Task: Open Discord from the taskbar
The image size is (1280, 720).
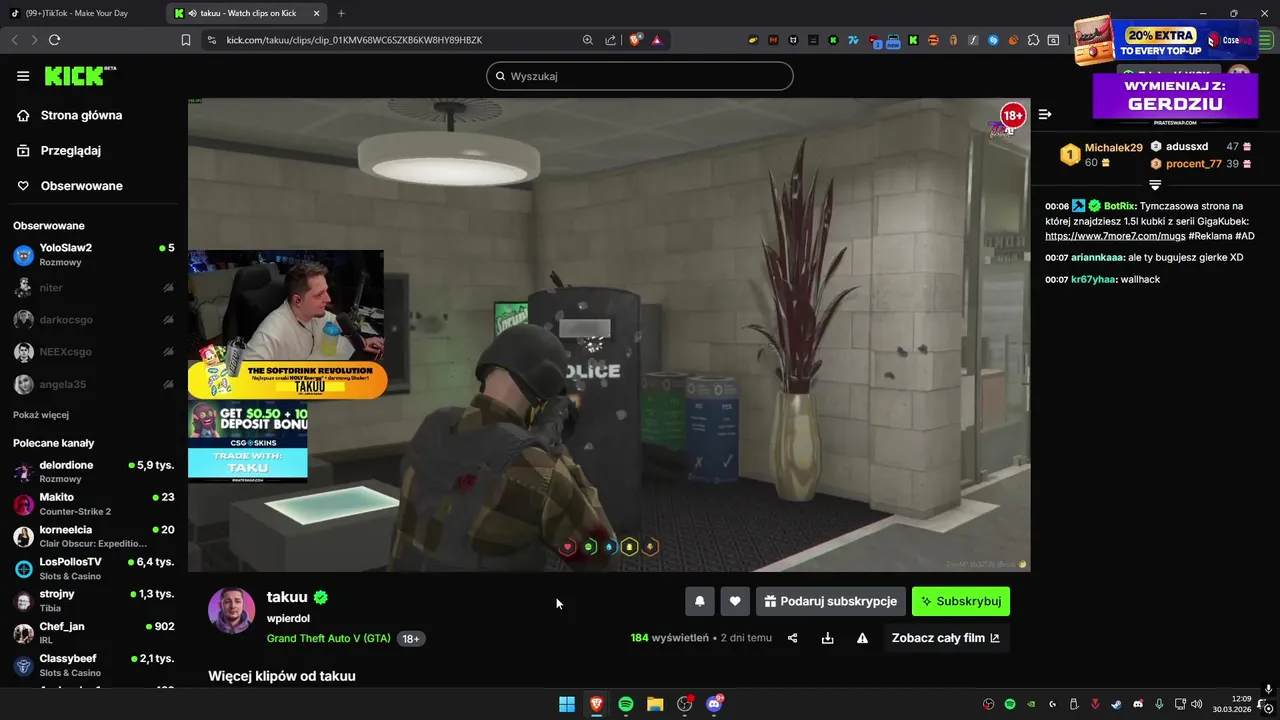Action: click(714, 704)
